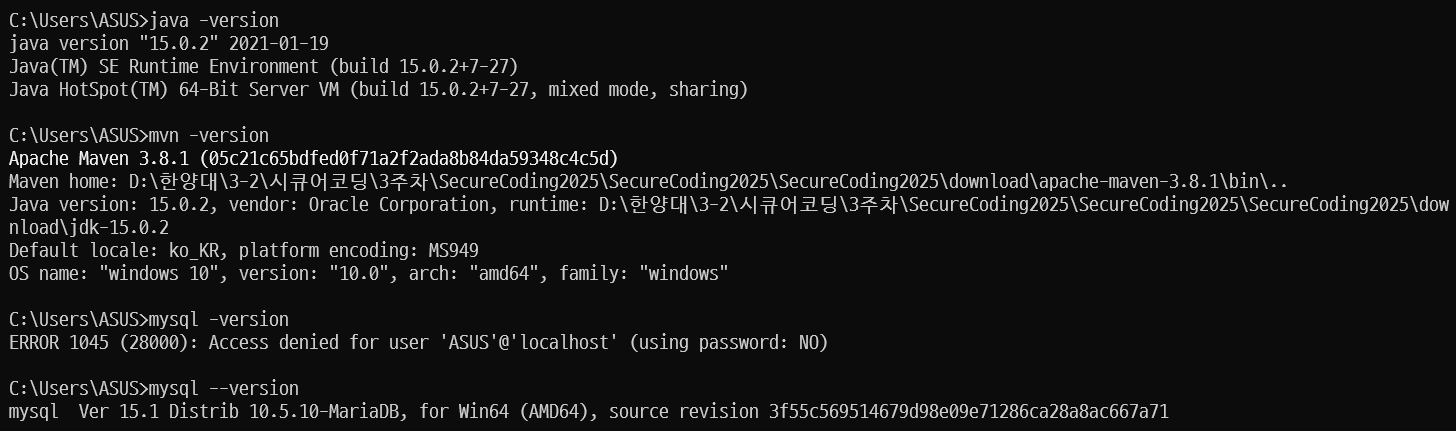Click the OS name "windows 10" line
The image size is (1456, 431).
click(x=367, y=273)
